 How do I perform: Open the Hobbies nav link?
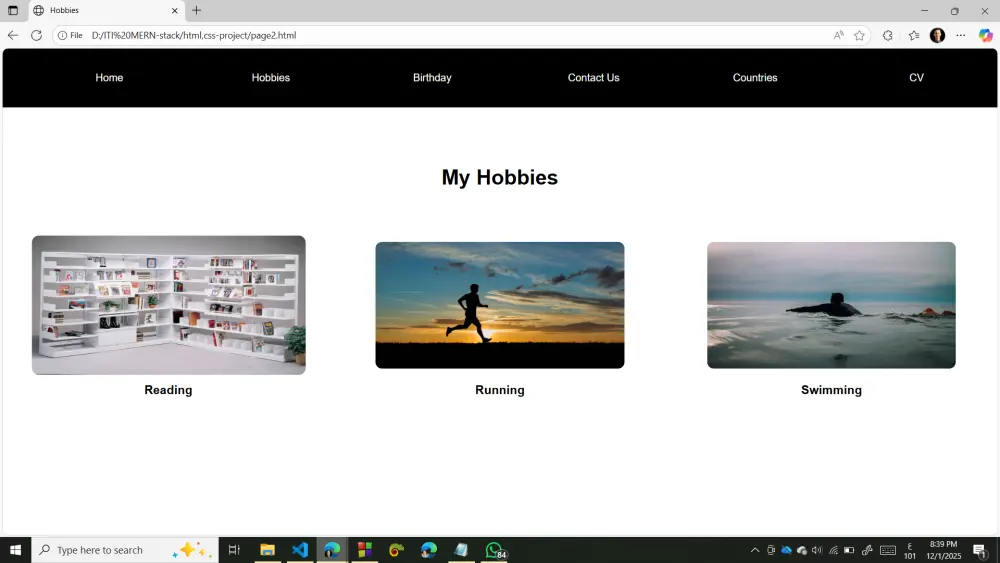coord(270,78)
